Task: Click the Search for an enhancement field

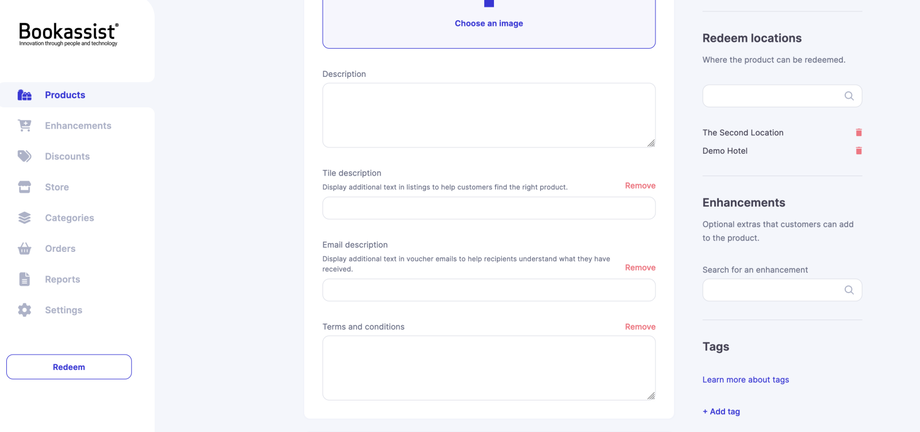Action: pos(772,290)
